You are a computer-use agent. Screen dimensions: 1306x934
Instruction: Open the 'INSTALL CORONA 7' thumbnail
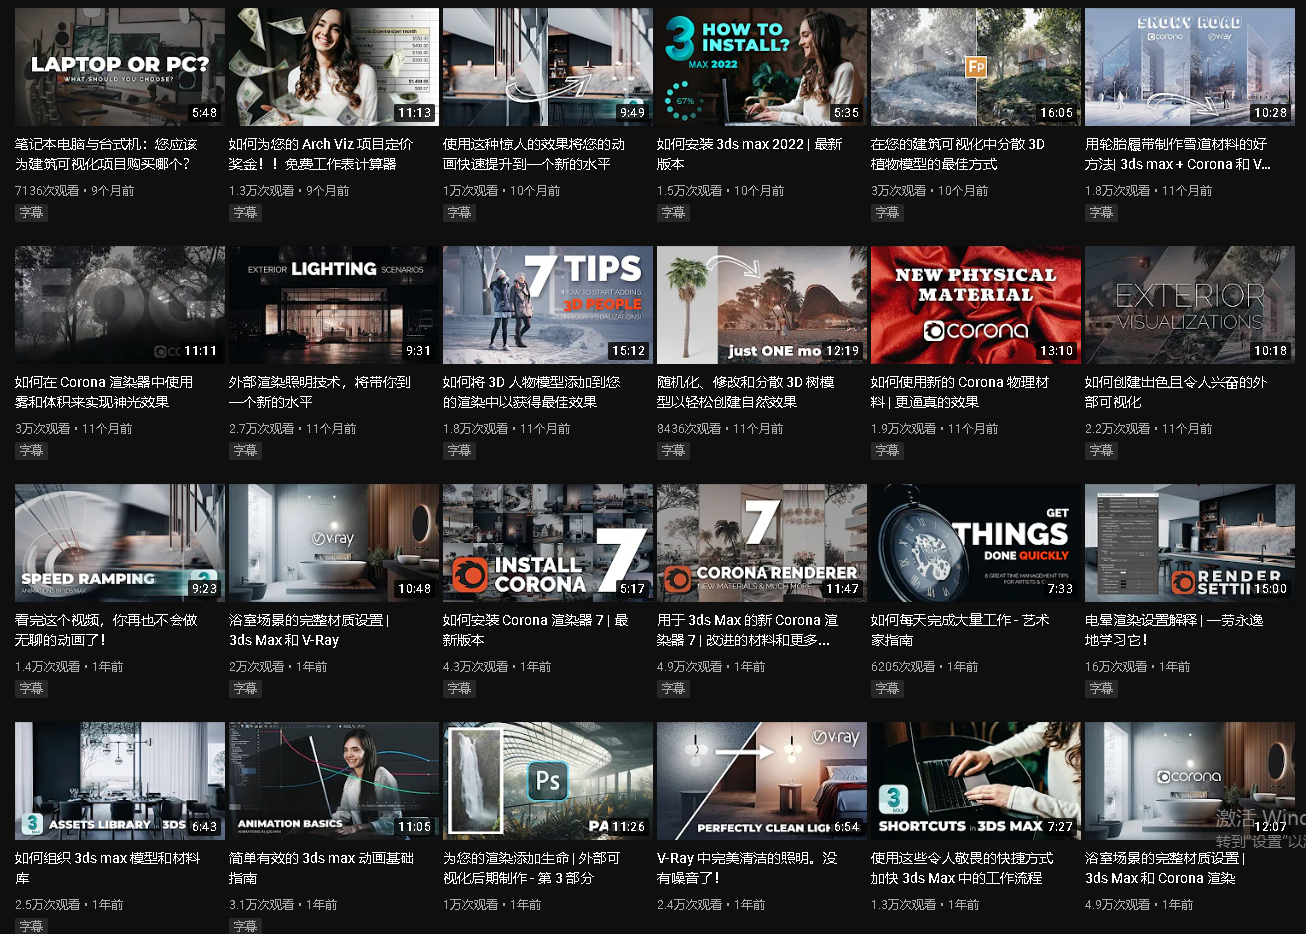coord(547,543)
